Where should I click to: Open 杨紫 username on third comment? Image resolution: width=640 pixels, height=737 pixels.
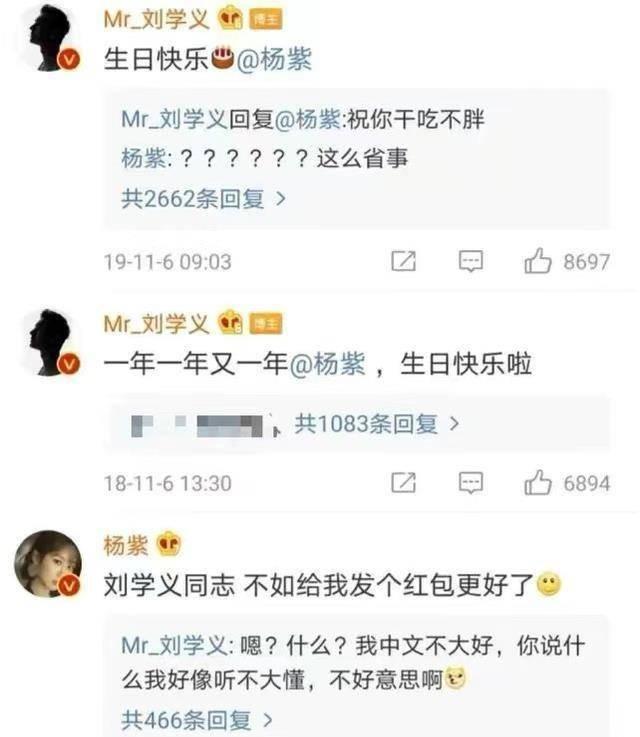point(126,545)
